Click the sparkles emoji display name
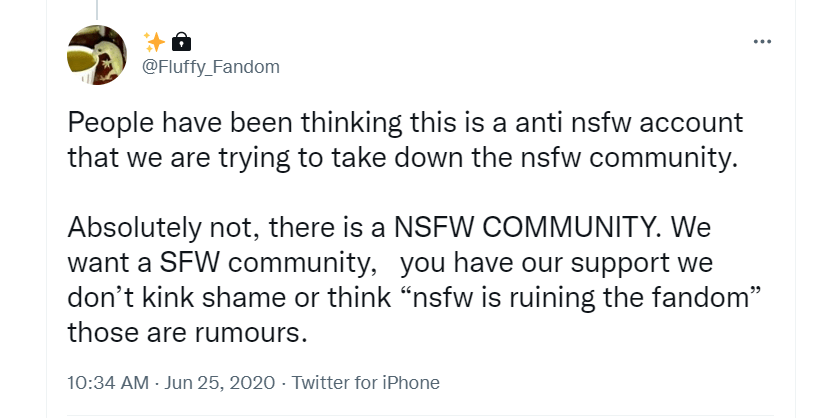 click(154, 41)
